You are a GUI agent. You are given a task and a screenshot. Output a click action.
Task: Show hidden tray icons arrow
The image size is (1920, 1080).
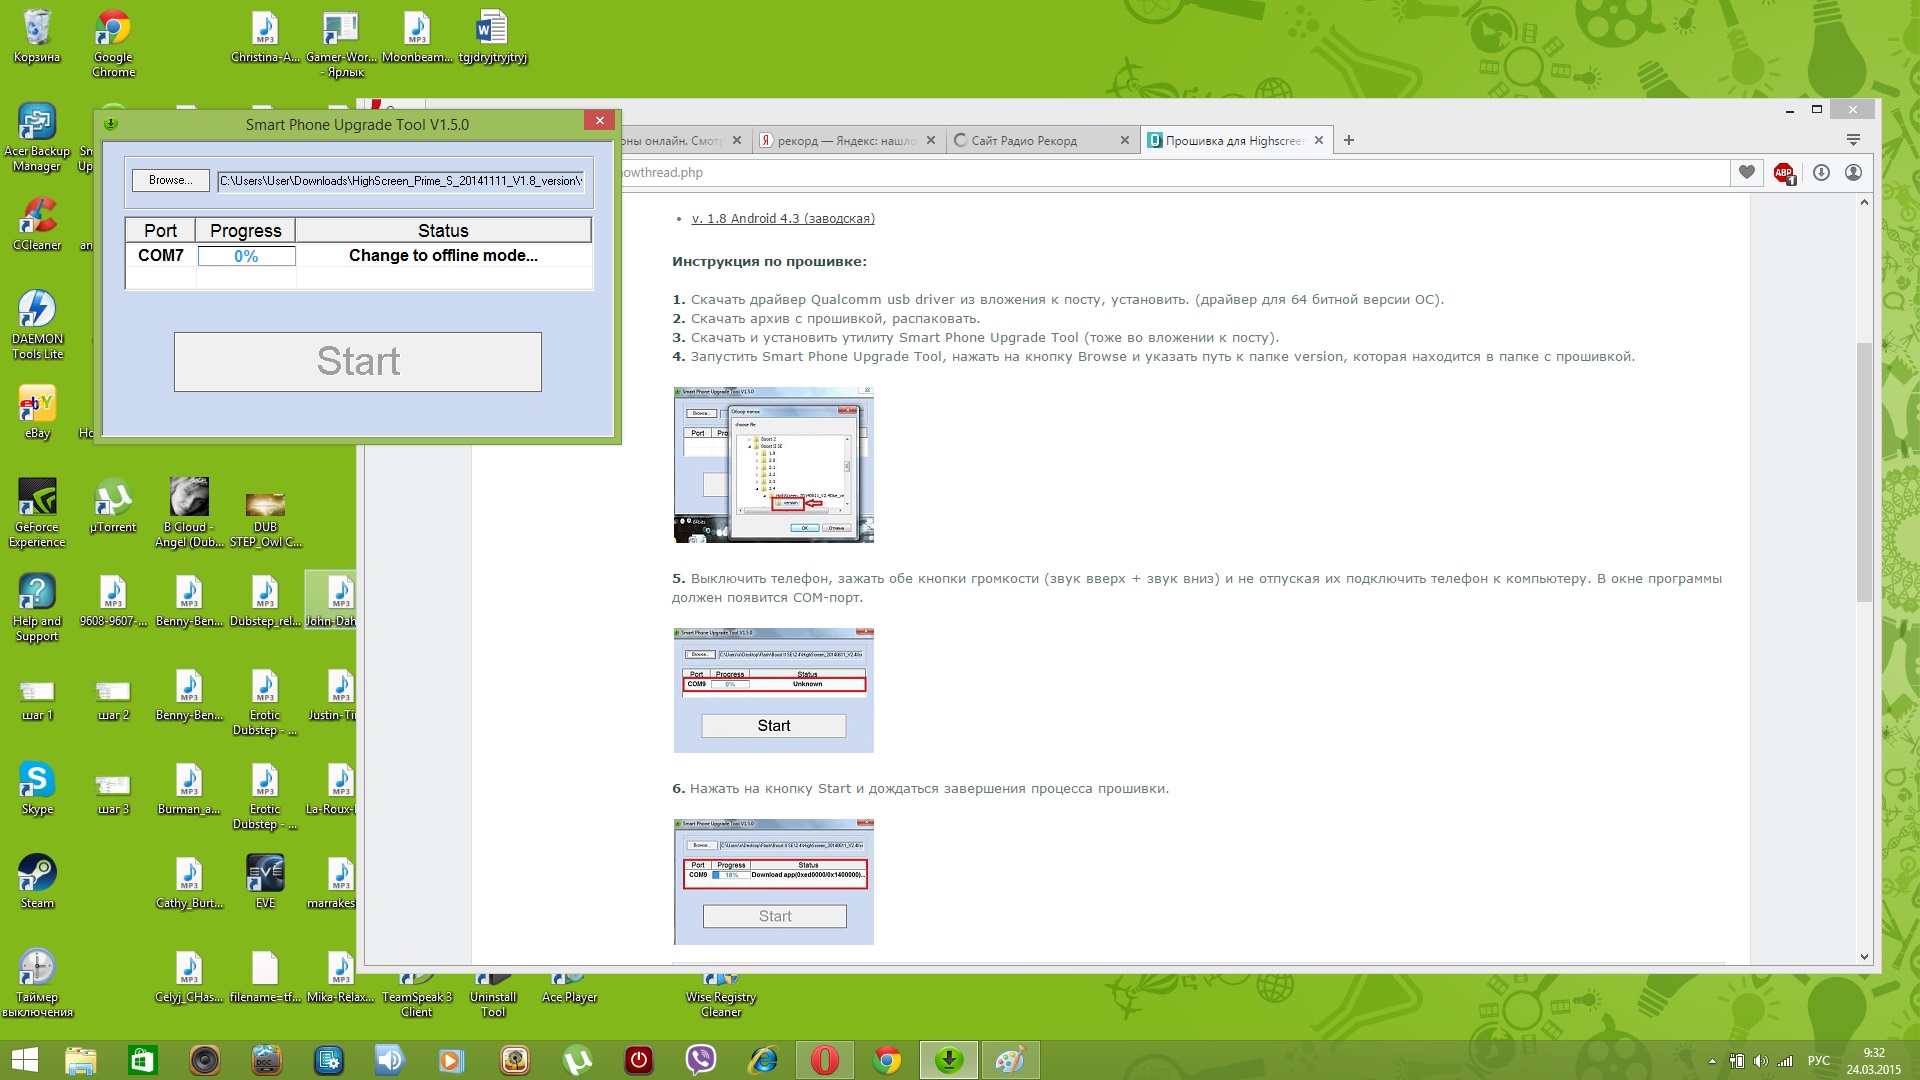1712,1061
